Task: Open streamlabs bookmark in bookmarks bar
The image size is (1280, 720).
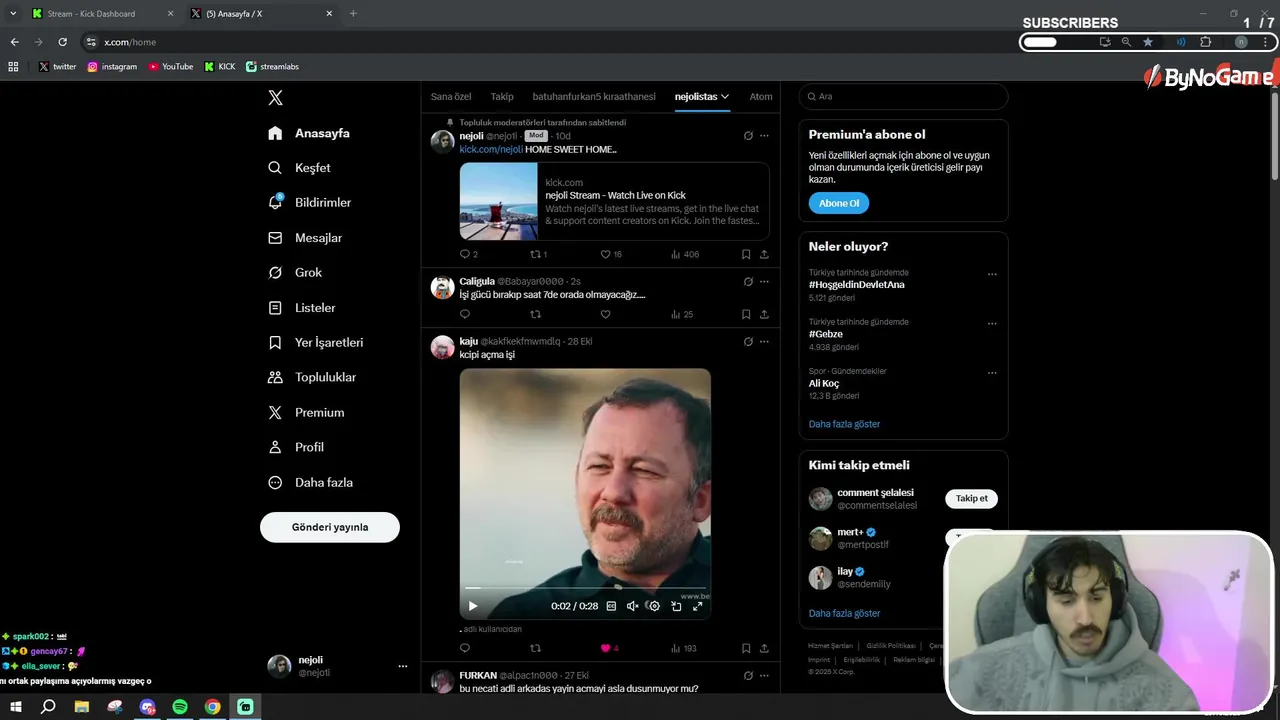Action: pos(272,67)
